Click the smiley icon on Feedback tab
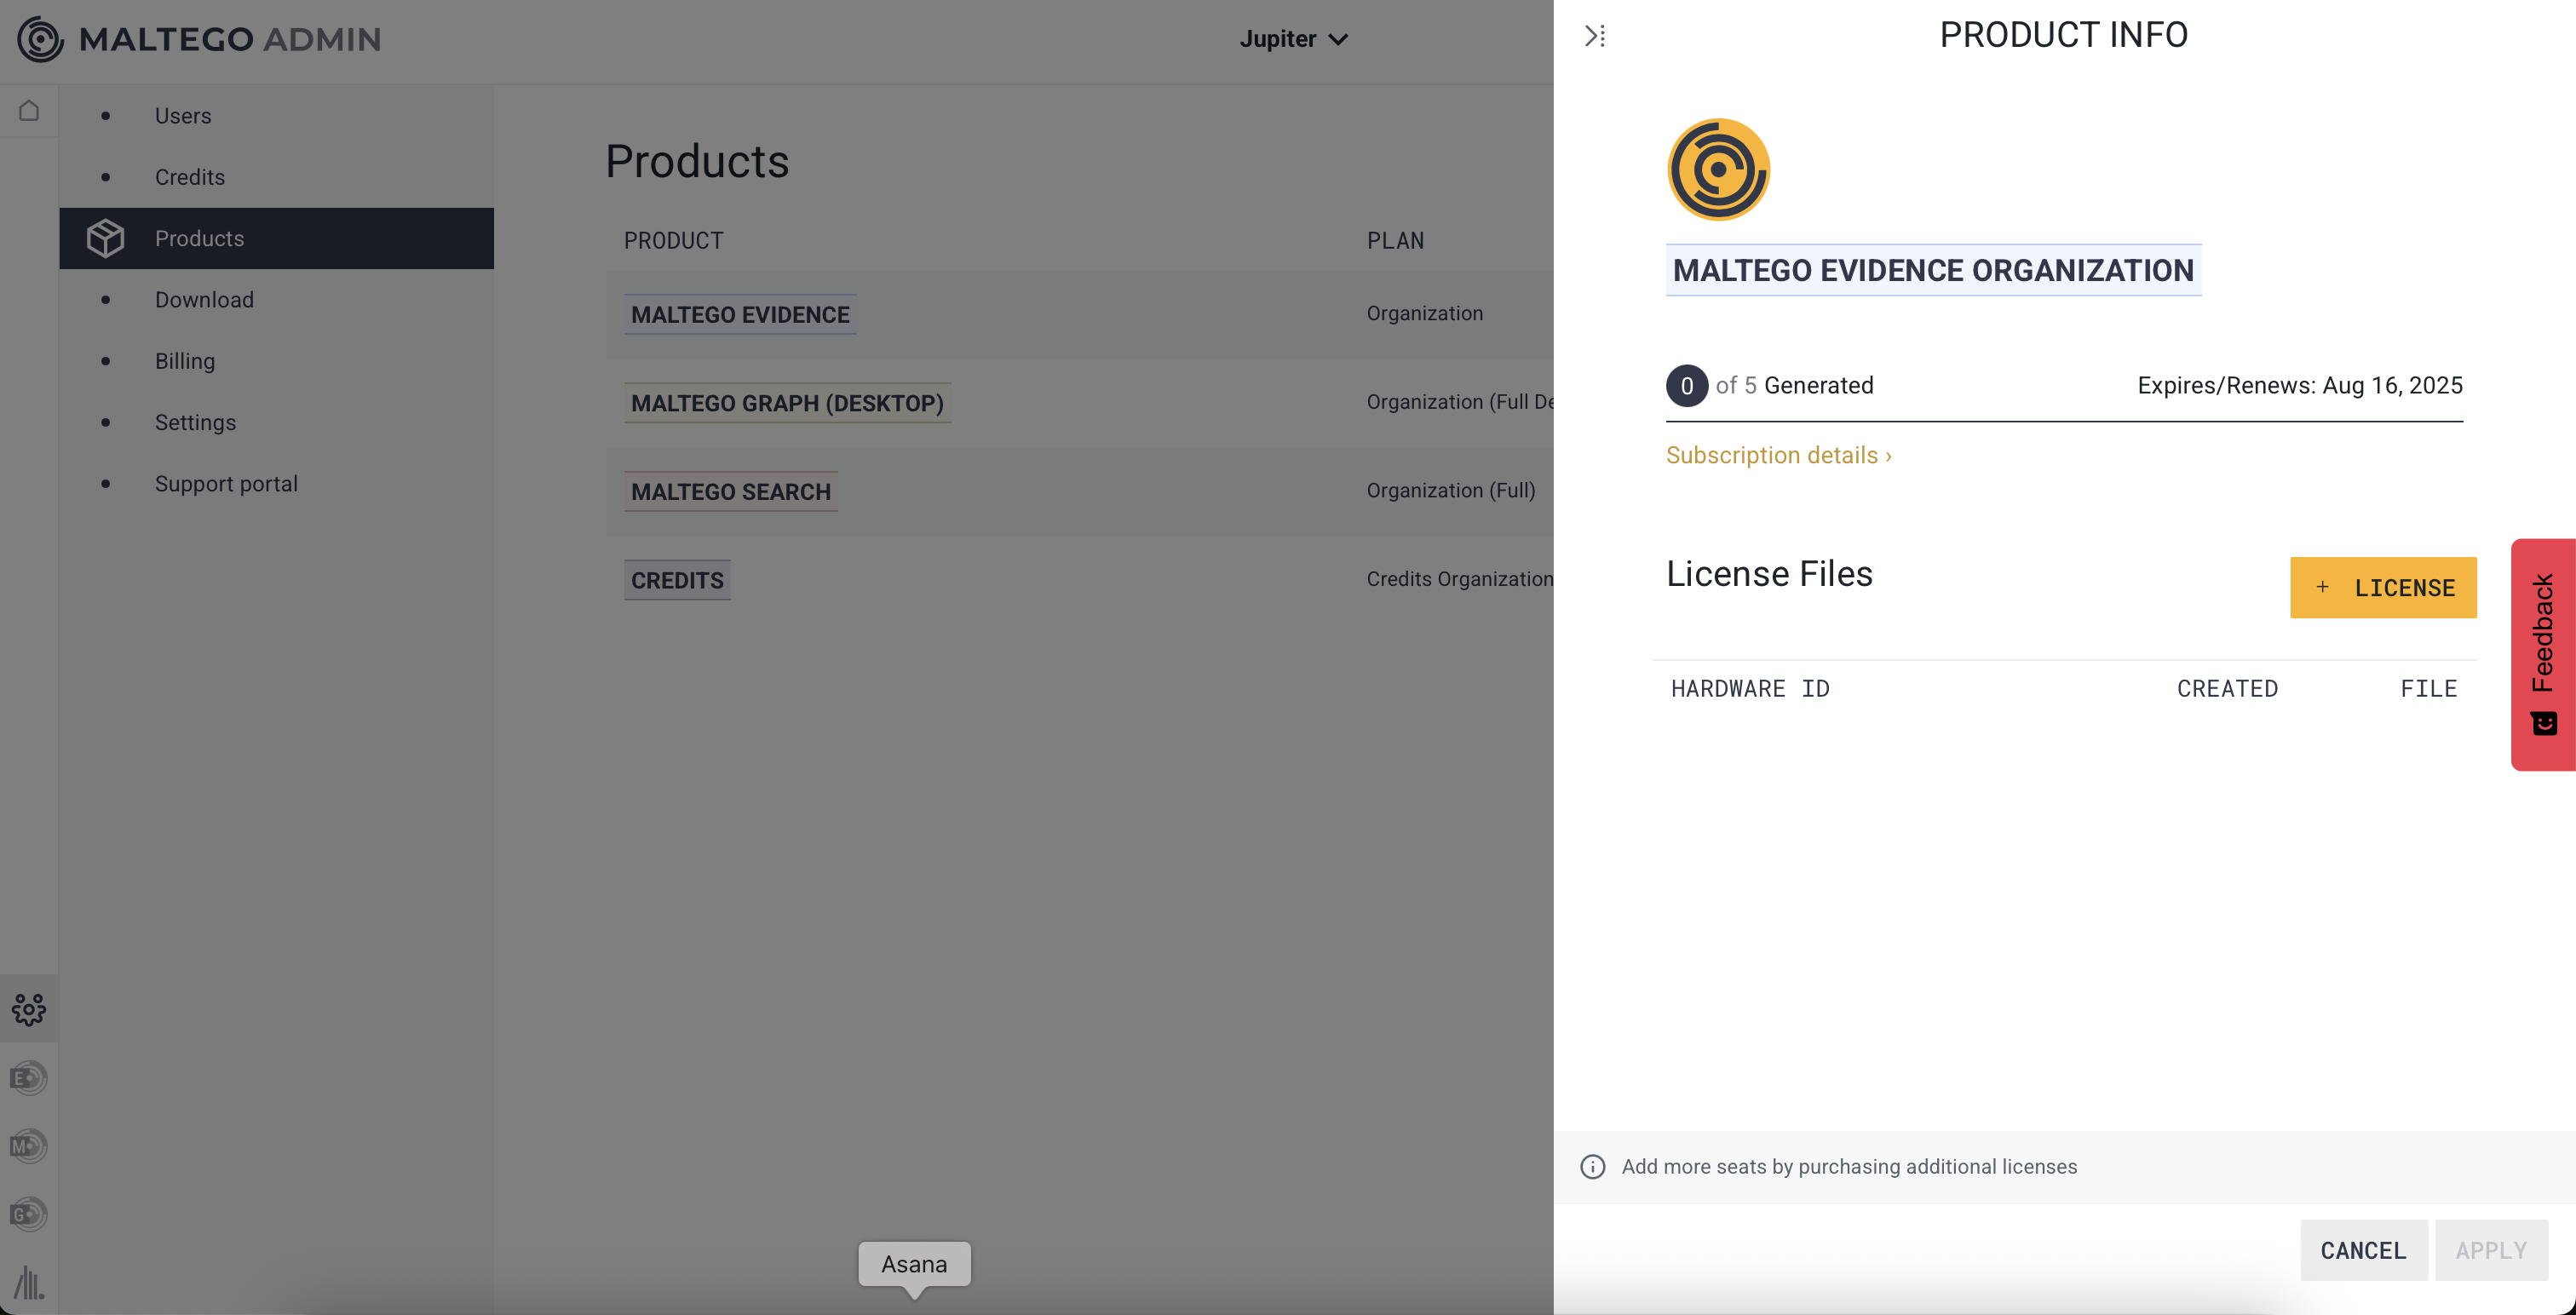The image size is (2576, 1315). (x=2544, y=722)
